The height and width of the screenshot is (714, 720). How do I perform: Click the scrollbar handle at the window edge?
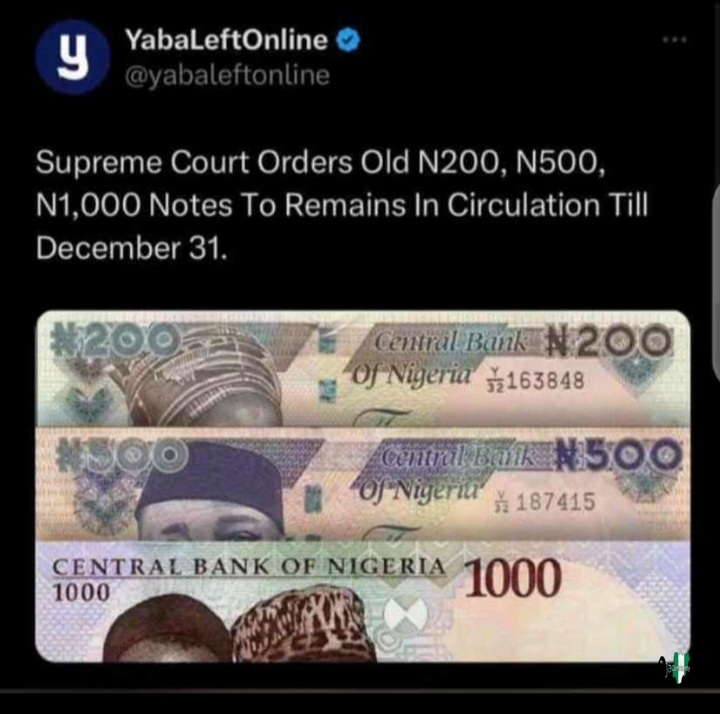tap(716, 282)
